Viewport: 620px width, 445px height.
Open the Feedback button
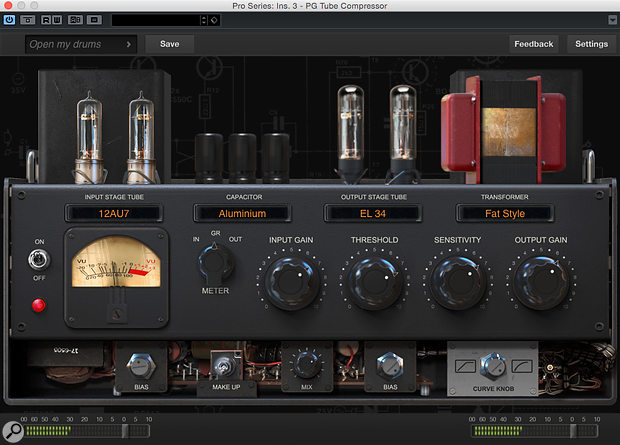click(533, 44)
